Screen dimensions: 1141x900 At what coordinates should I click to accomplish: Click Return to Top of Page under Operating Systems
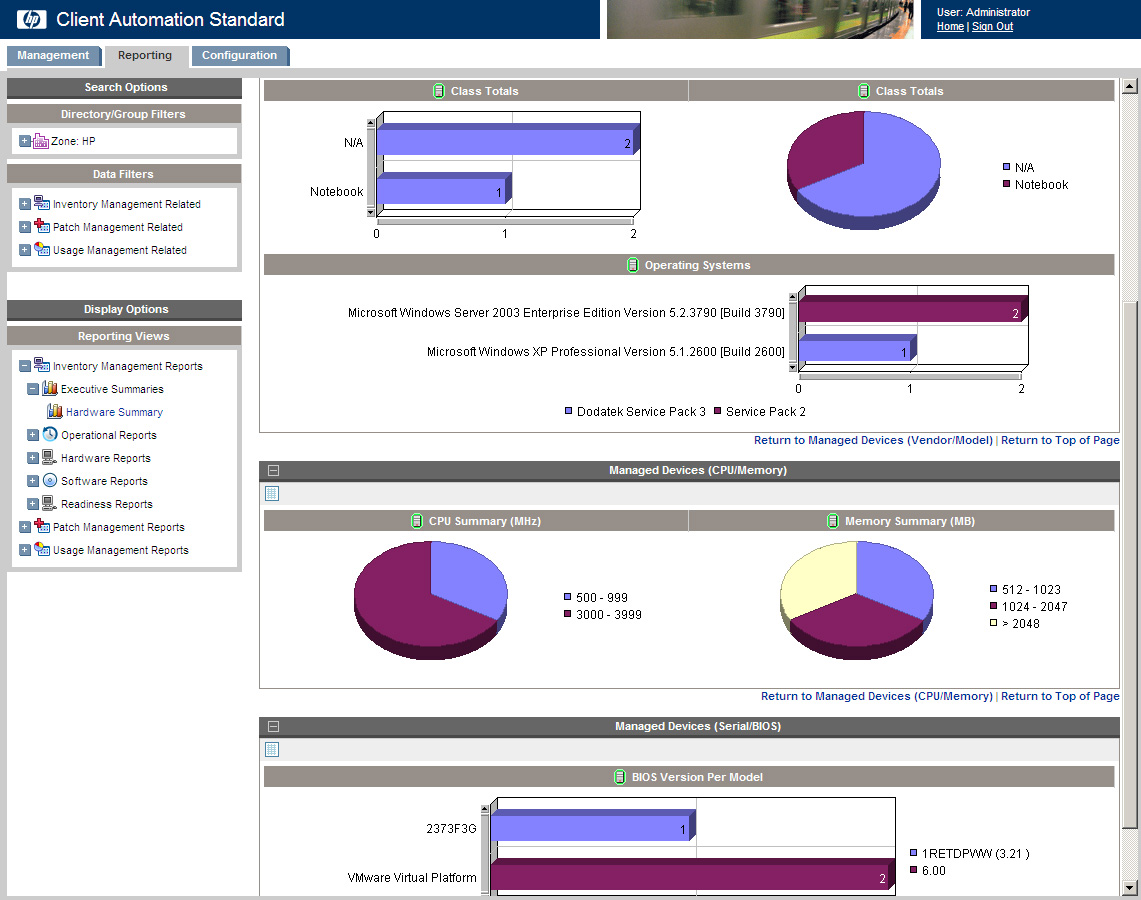click(1060, 440)
